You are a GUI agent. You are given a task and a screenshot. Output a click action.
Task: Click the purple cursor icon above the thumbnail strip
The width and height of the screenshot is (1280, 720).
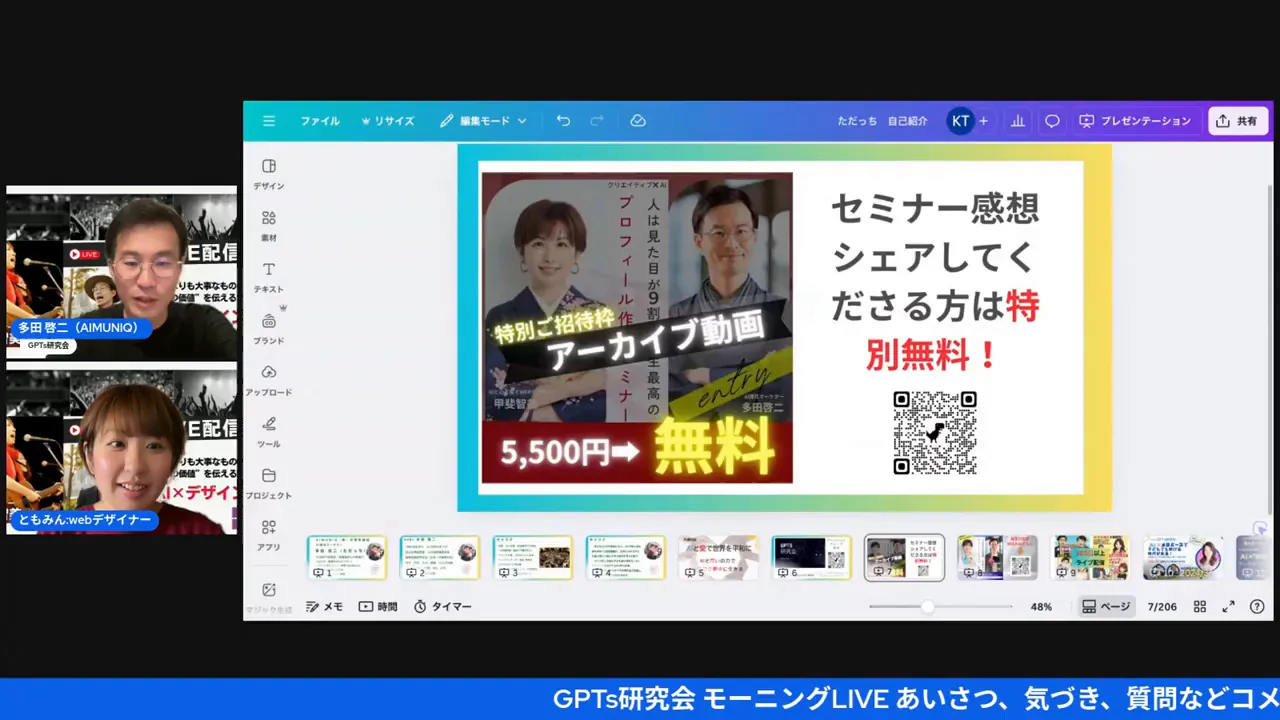pyautogui.click(x=1260, y=529)
